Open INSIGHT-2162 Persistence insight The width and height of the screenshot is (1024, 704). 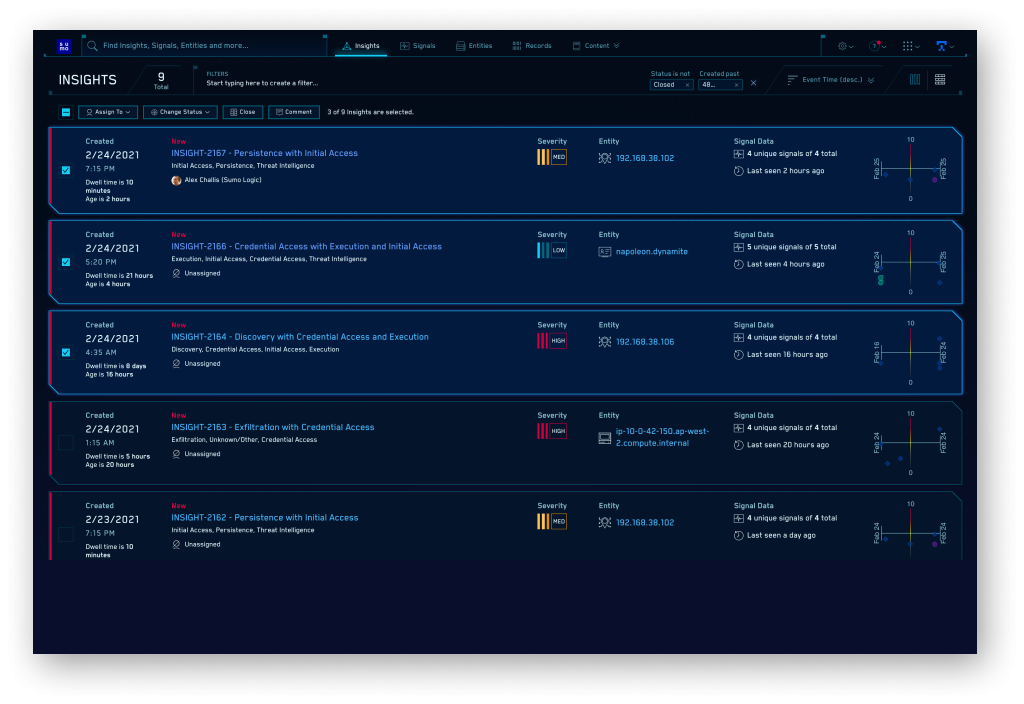264,518
